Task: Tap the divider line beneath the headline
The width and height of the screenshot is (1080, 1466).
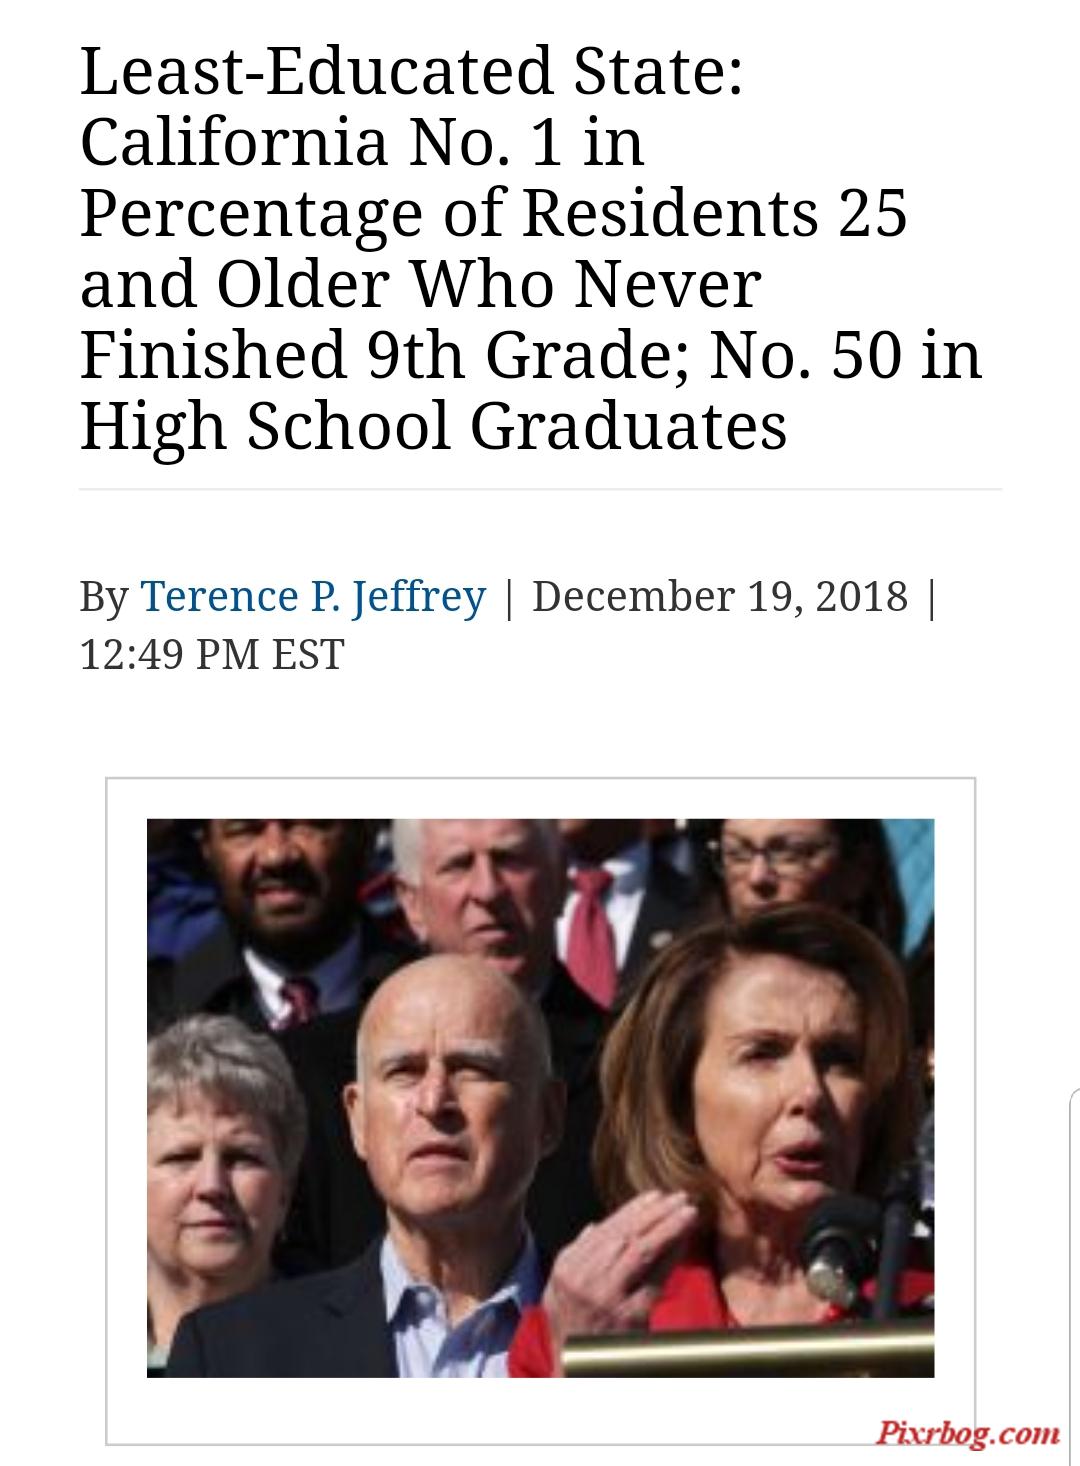Action: point(540,489)
